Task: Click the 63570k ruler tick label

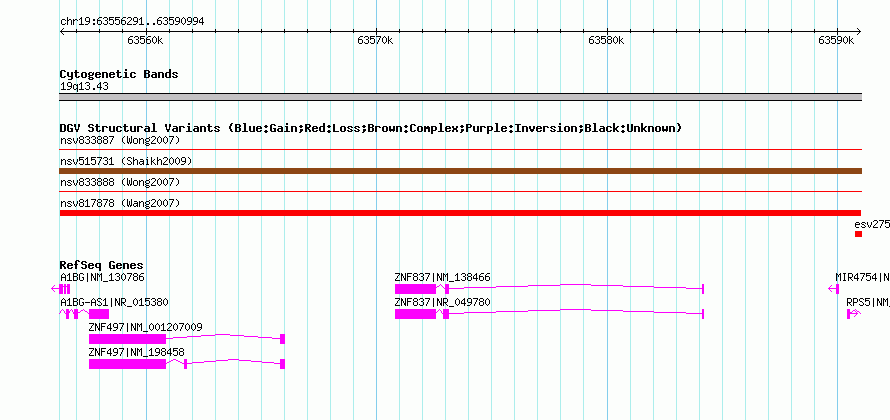Action: tap(375, 40)
